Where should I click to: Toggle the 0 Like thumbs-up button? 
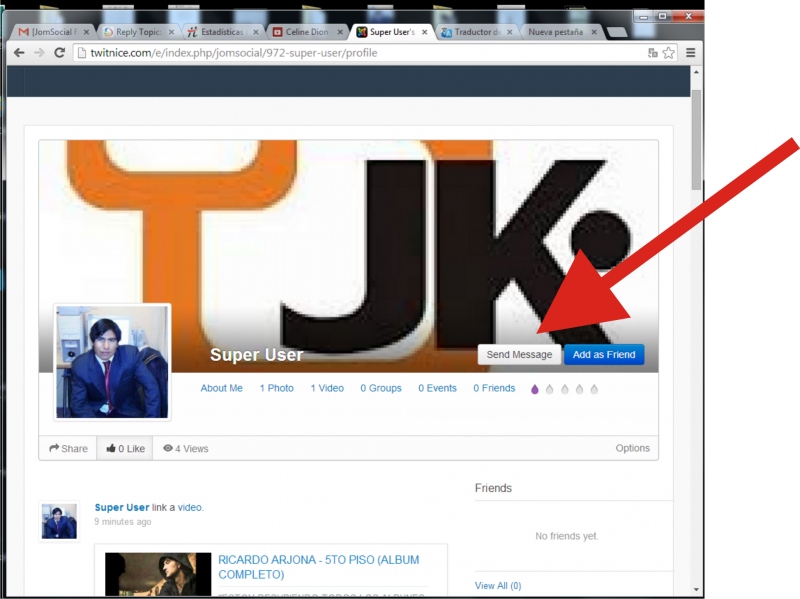click(x=125, y=449)
